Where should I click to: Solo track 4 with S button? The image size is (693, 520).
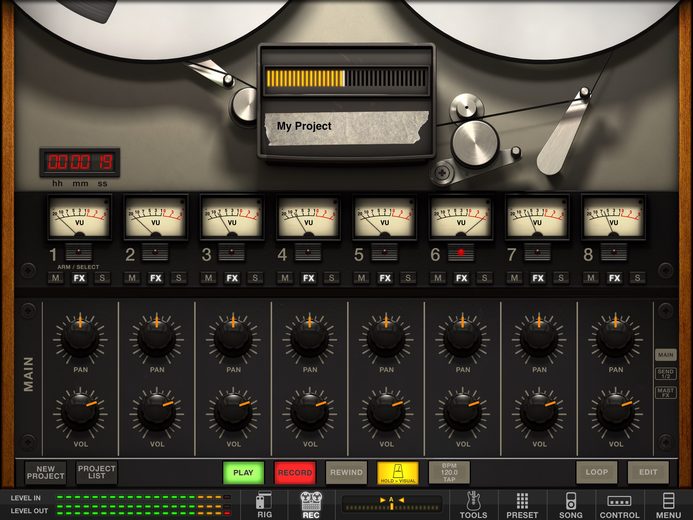point(332,278)
